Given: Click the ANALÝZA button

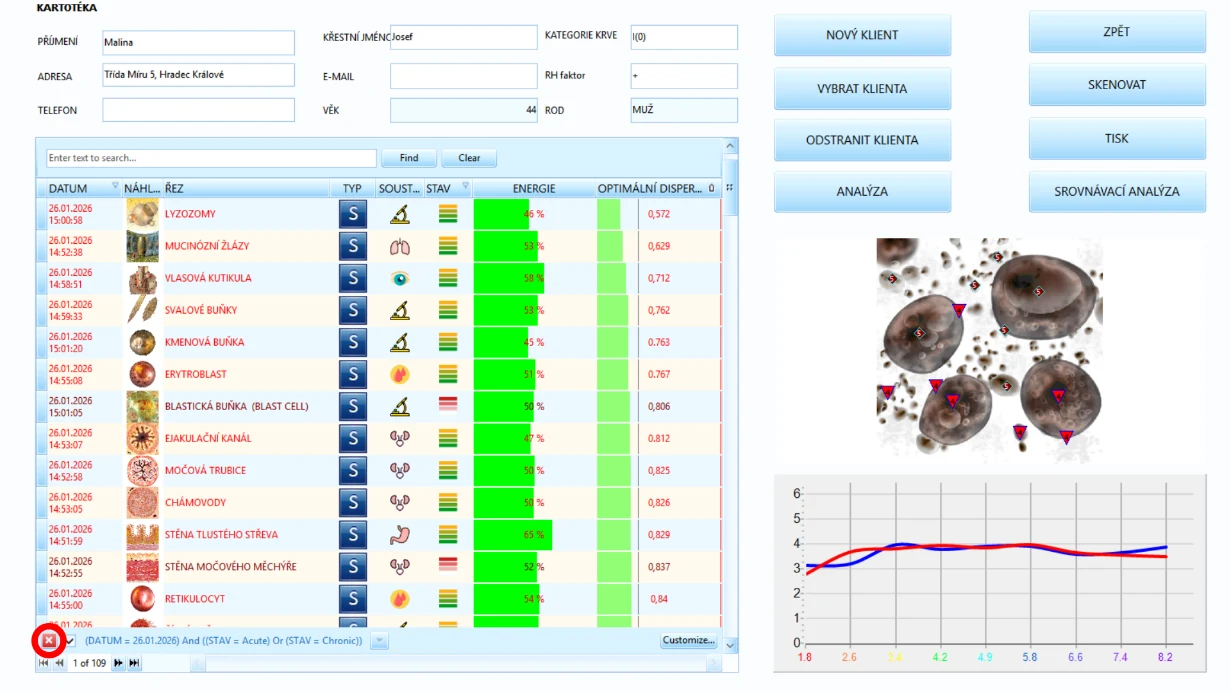Looking at the screenshot, I should click(x=862, y=191).
